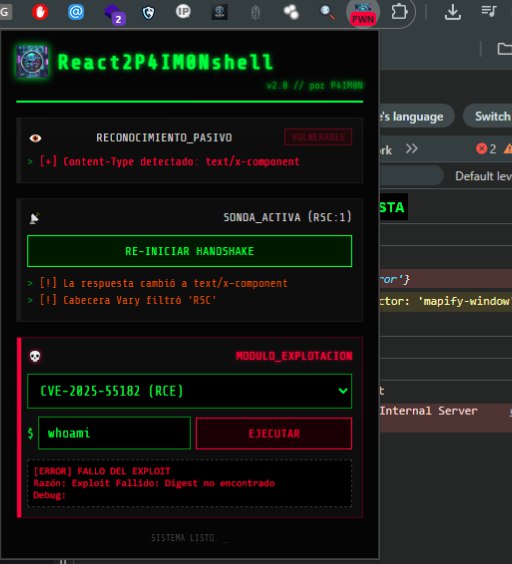Click the red EJECUTAR button
Screen dimensions: 512x564
274,433
